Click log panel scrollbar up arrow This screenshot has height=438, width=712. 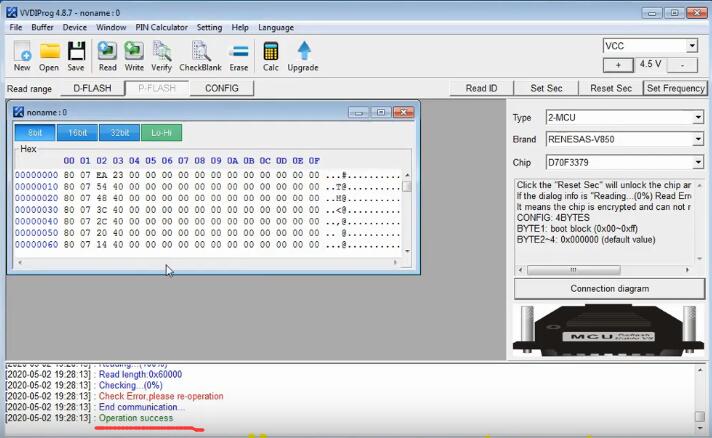pyautogui.click(x=700, y=370)
